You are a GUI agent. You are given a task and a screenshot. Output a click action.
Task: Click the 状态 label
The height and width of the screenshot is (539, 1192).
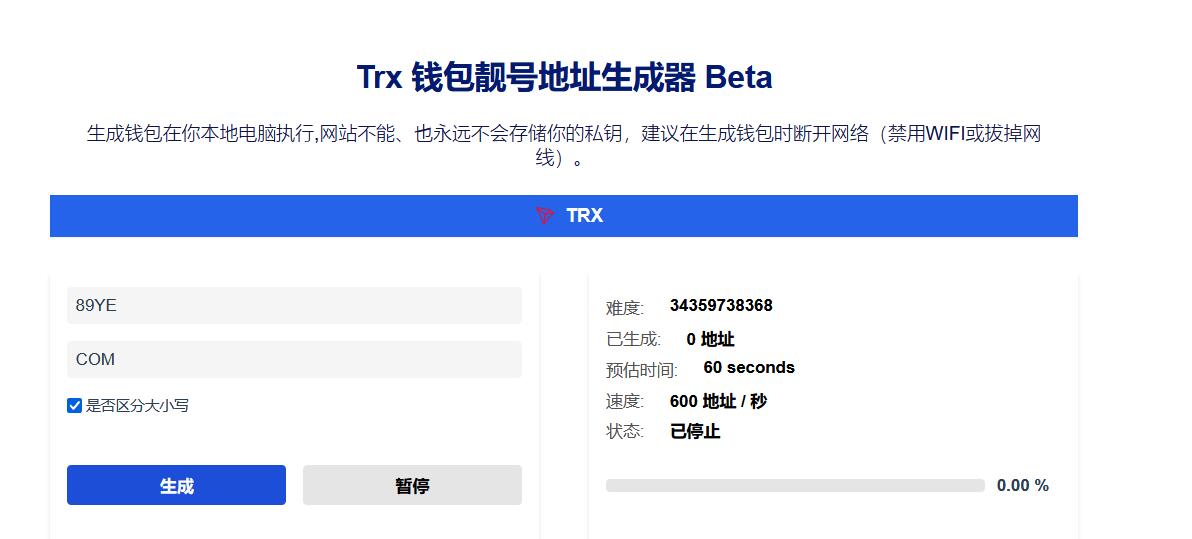(625, 432)
